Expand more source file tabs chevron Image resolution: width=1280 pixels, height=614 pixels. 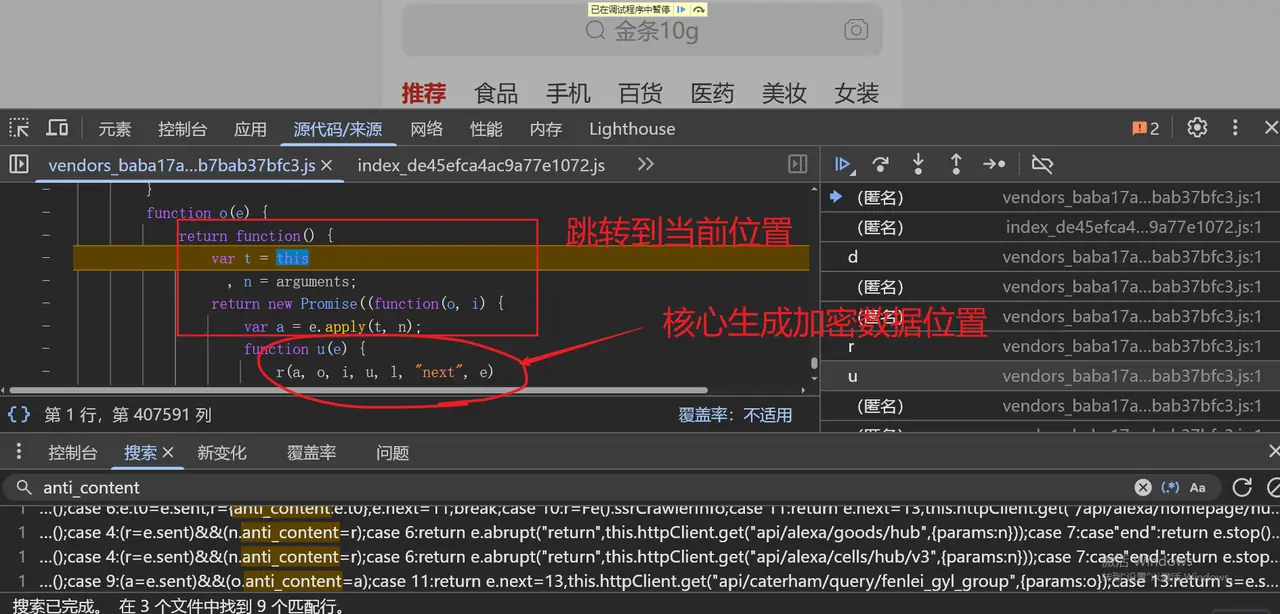(x=645, y=164)
